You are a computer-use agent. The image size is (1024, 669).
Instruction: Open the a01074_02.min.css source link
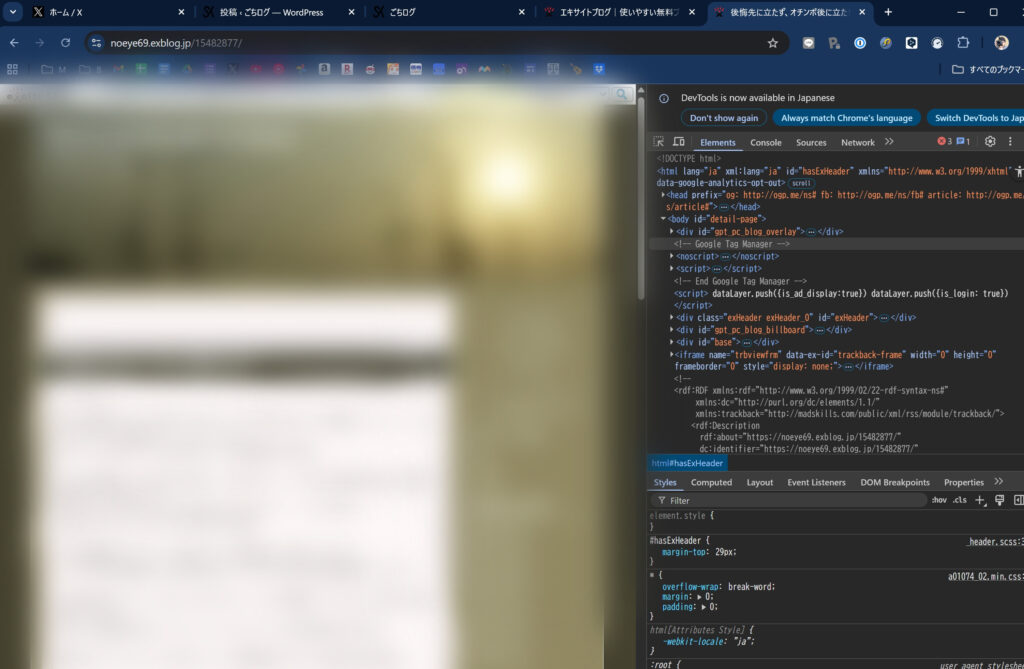tap(985, 576)
